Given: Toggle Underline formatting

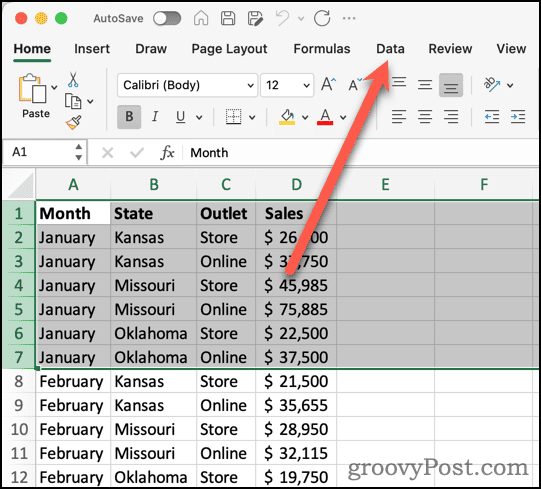Looking at the screenshot, I should point(180,117).
